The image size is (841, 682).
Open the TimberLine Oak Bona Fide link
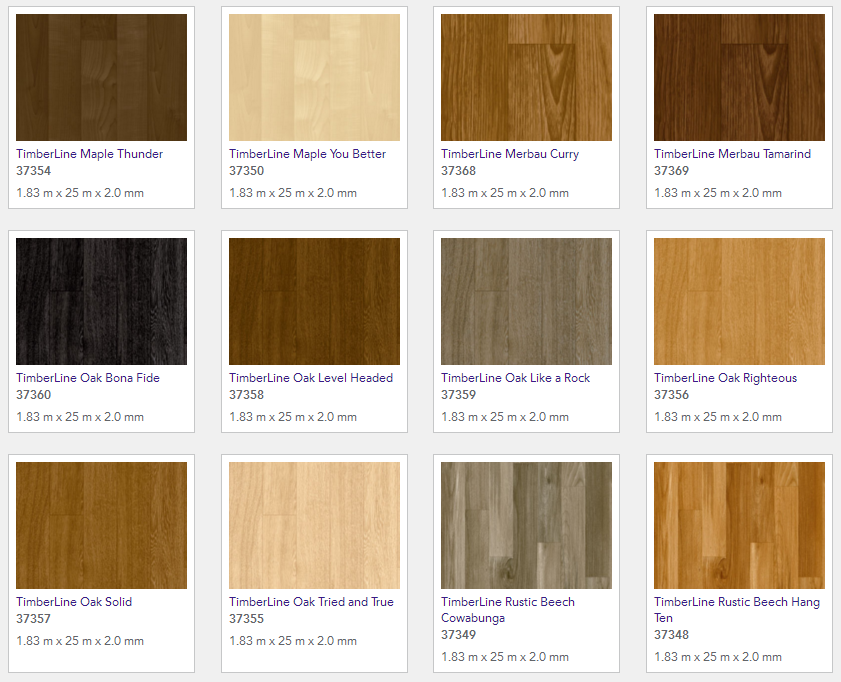(88, 378)
